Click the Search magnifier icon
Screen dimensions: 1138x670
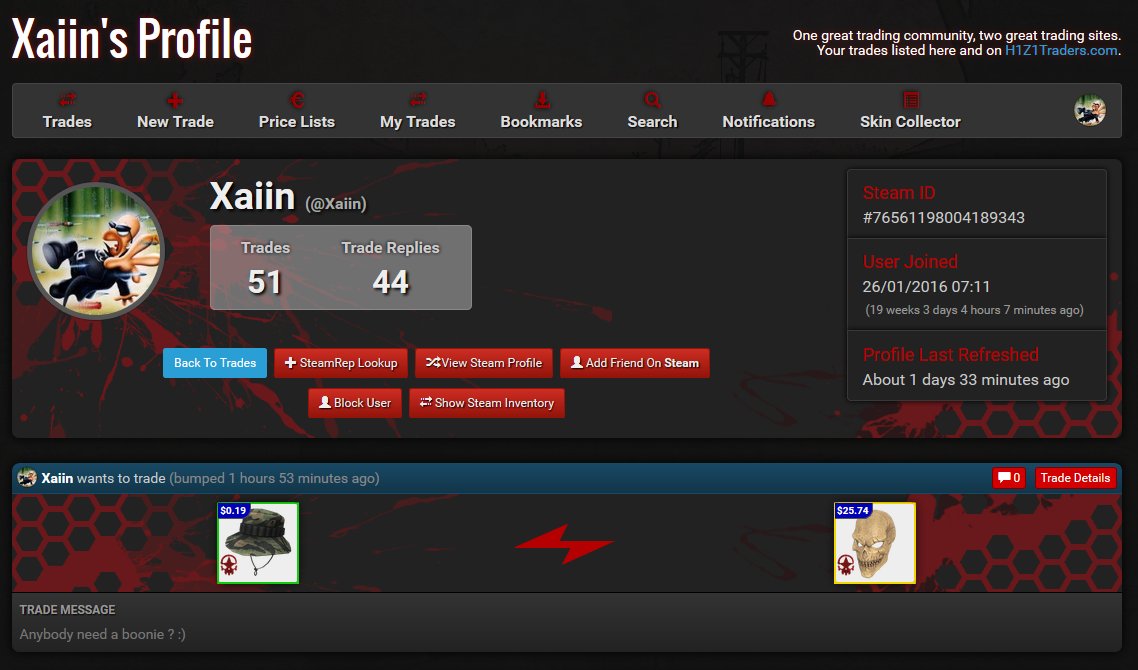point(652,99)
